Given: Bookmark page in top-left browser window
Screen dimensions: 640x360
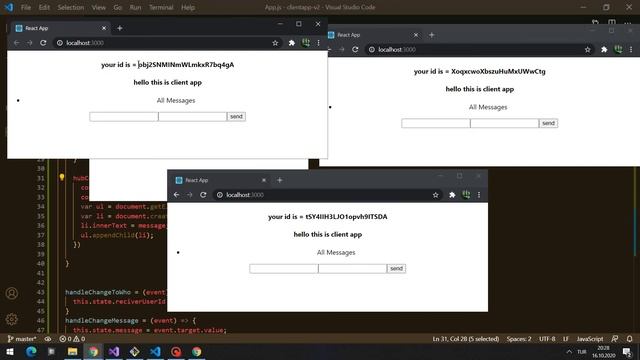Looking at the screenshot, I should 275,43.
